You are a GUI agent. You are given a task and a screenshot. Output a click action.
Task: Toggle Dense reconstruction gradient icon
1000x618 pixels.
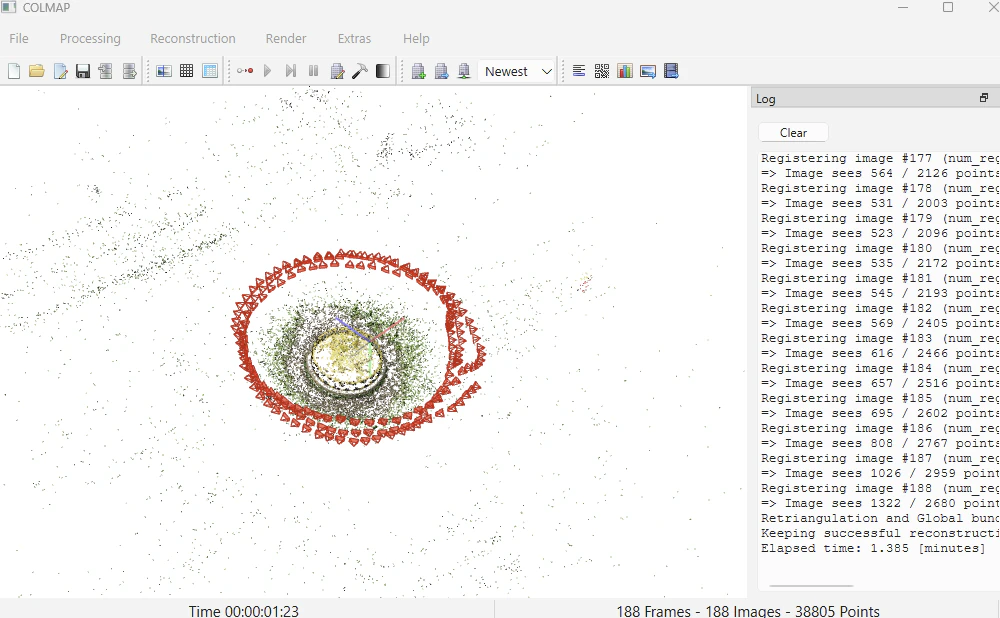(x=383, y=71)
